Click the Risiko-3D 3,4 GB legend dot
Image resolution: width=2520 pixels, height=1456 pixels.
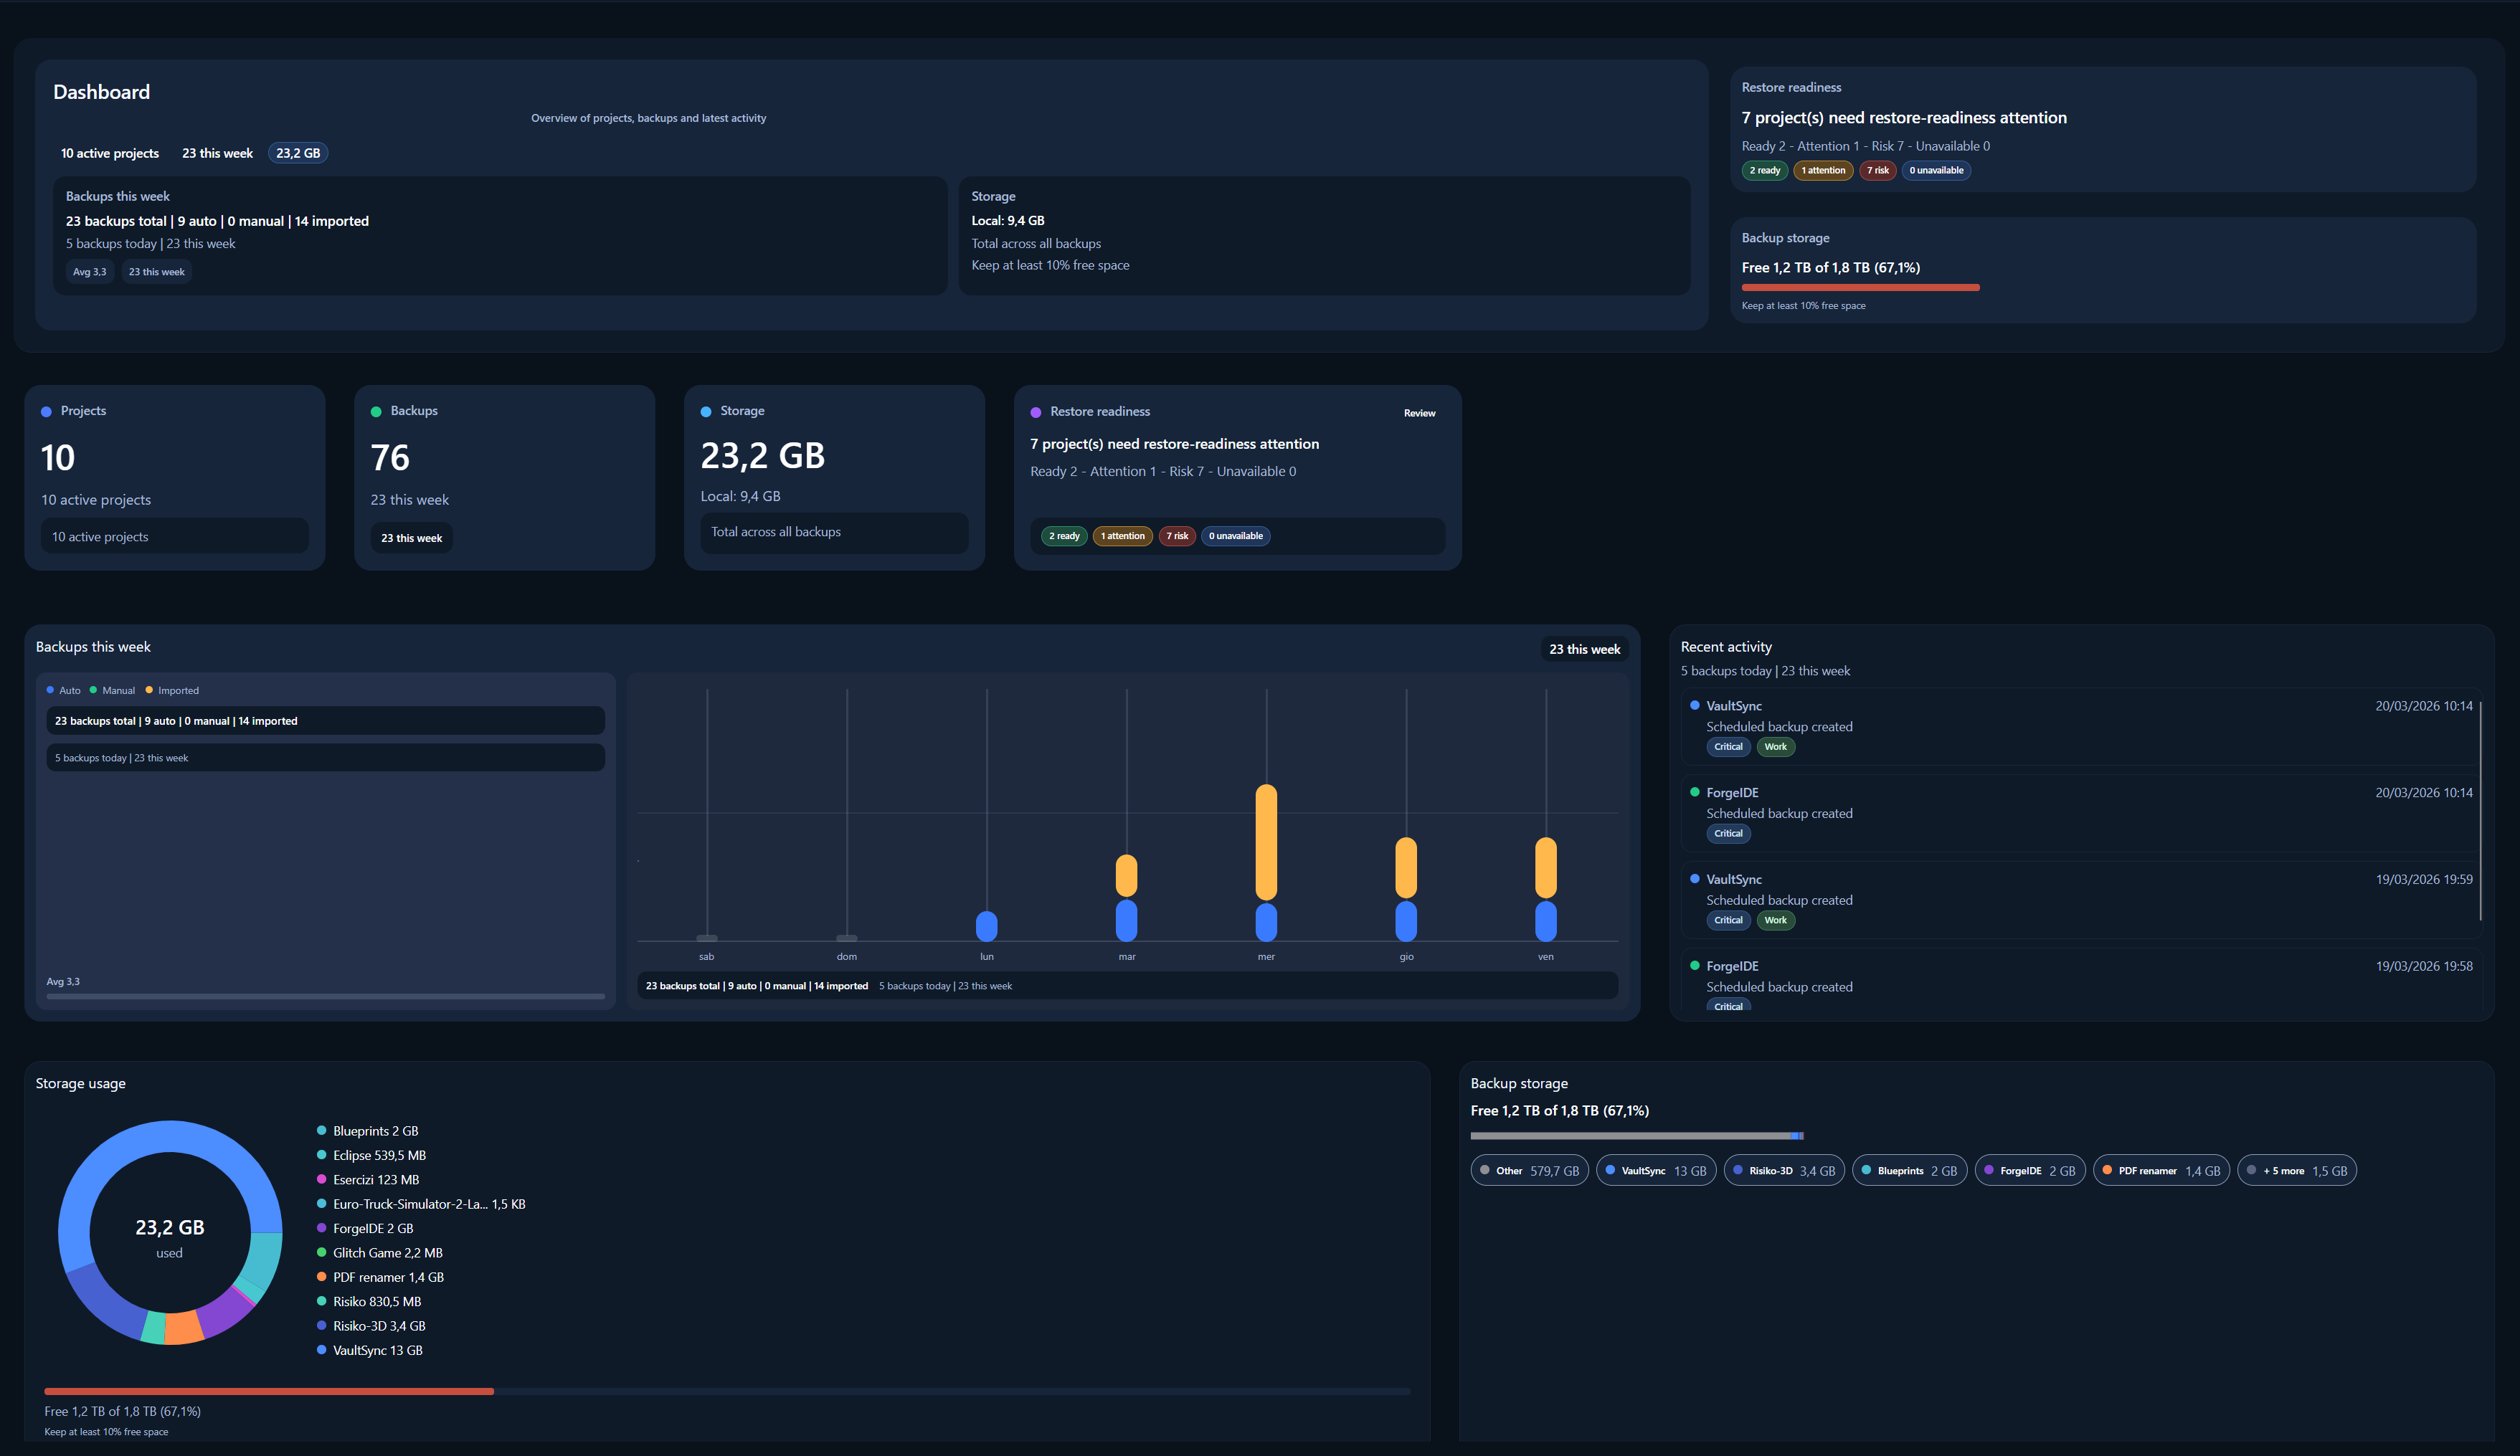(x=321, y=1326)
